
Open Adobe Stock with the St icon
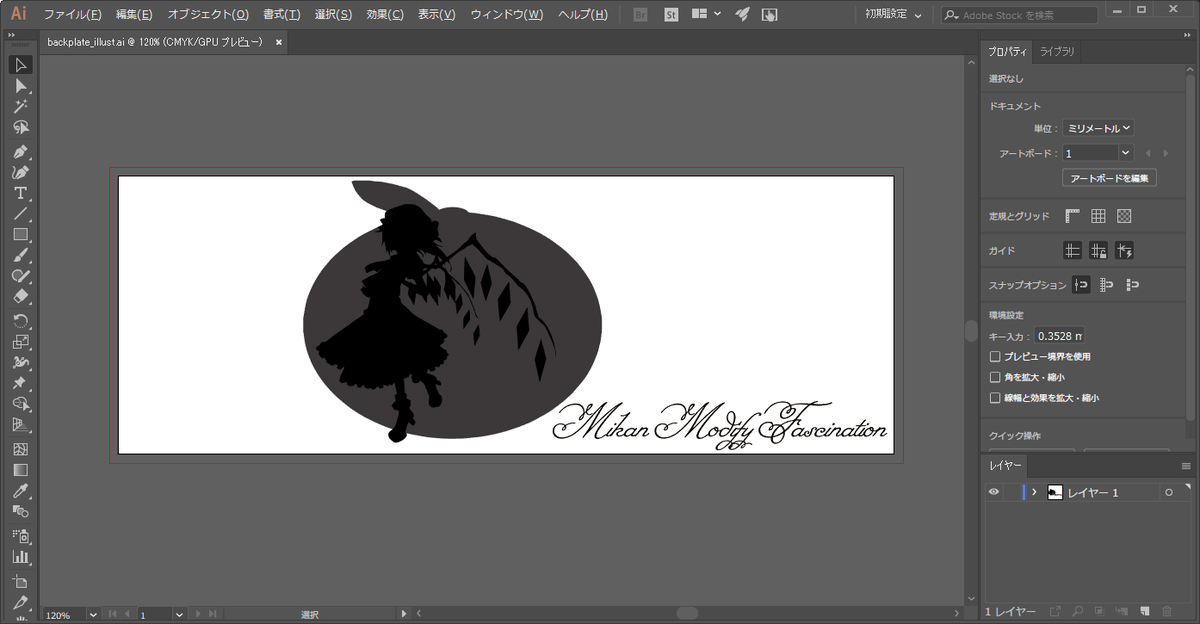(x=671, y=14)
